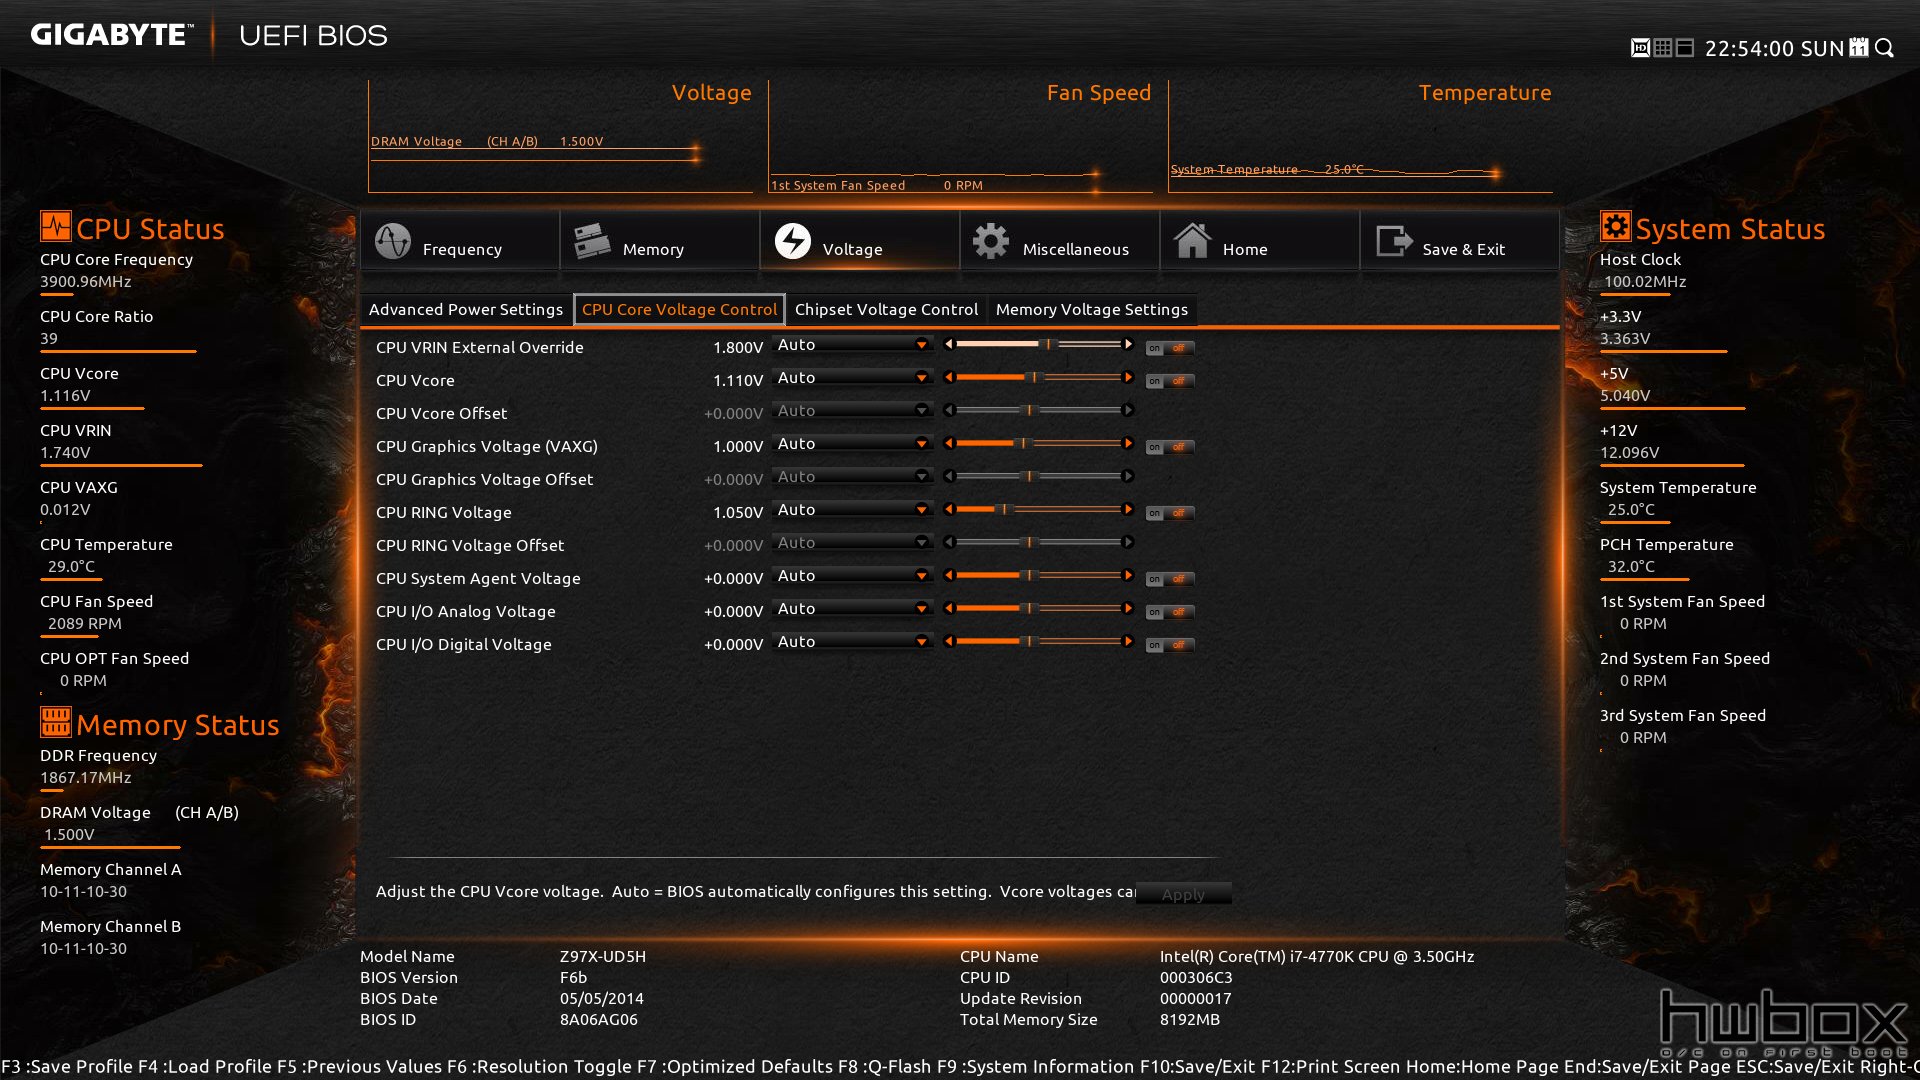Open CPU System Agent Voltage dropdown
This screenshot has height=1080, width=1920.
[x=852, y=575]
